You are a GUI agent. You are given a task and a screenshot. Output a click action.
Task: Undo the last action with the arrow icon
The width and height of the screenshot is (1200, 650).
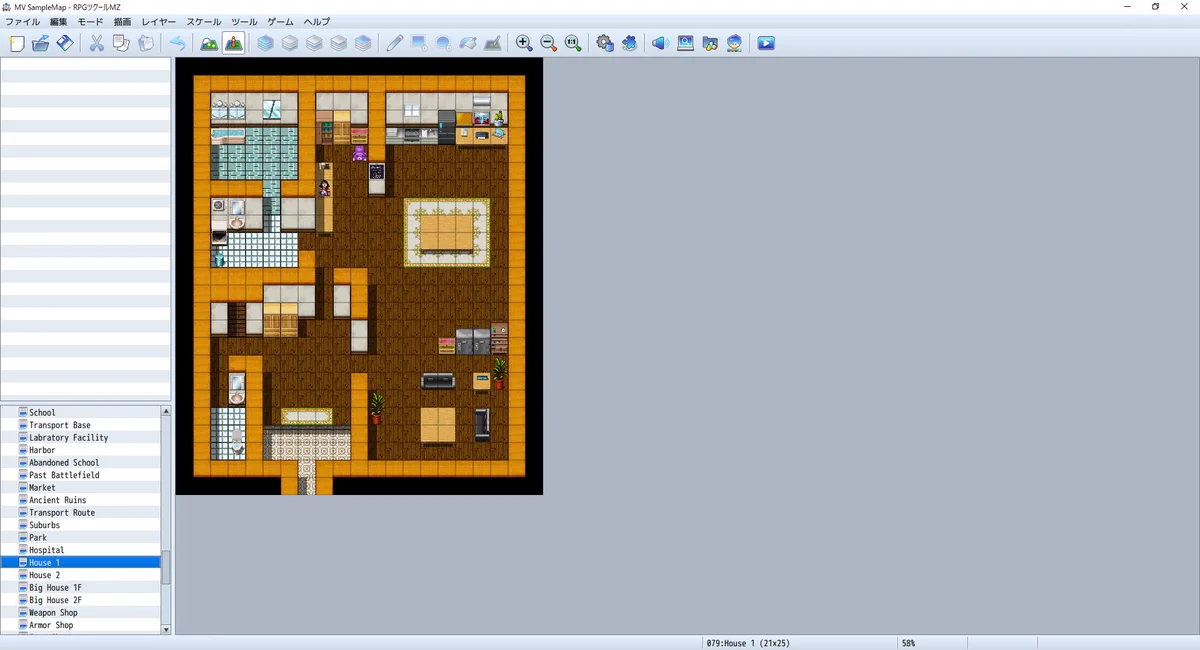coord(177,43)
